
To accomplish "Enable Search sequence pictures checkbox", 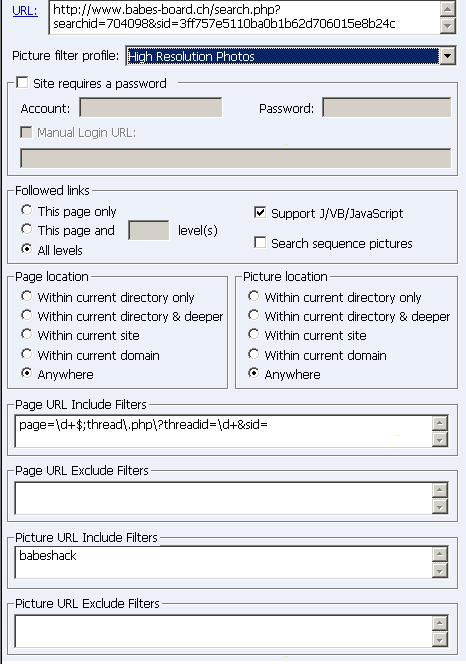I will point(260,242).
